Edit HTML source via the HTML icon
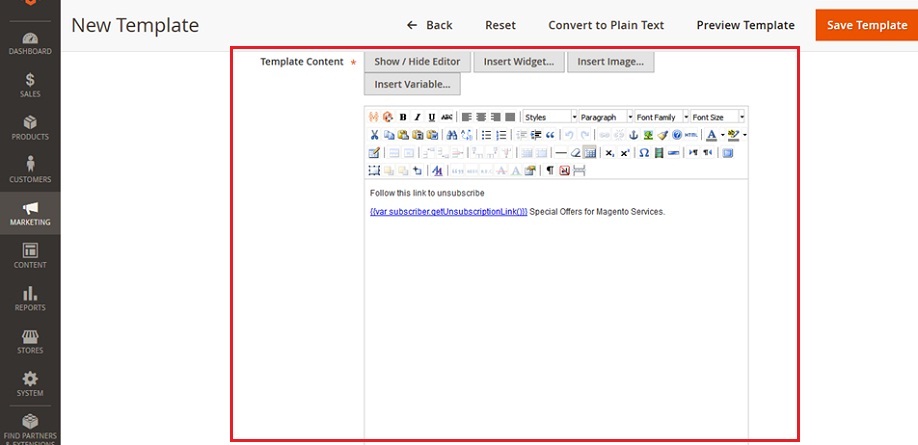918x445 pixels. tap(691, 135)
